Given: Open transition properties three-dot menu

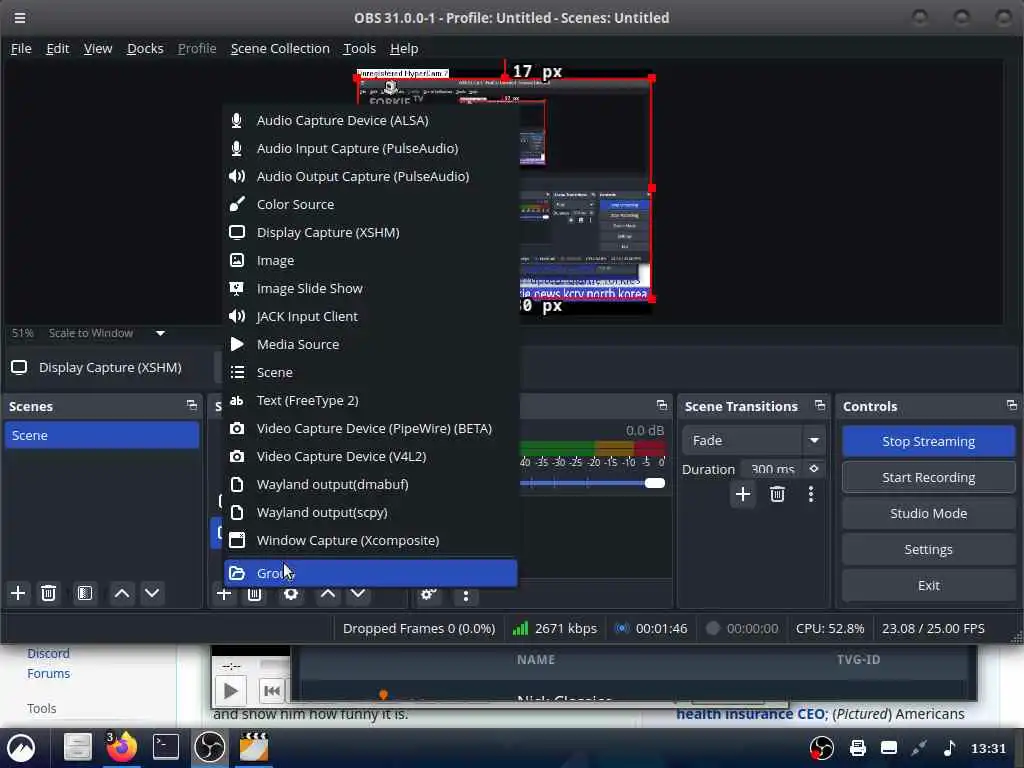Looking at the screenshot, I should tap(811, 494).
